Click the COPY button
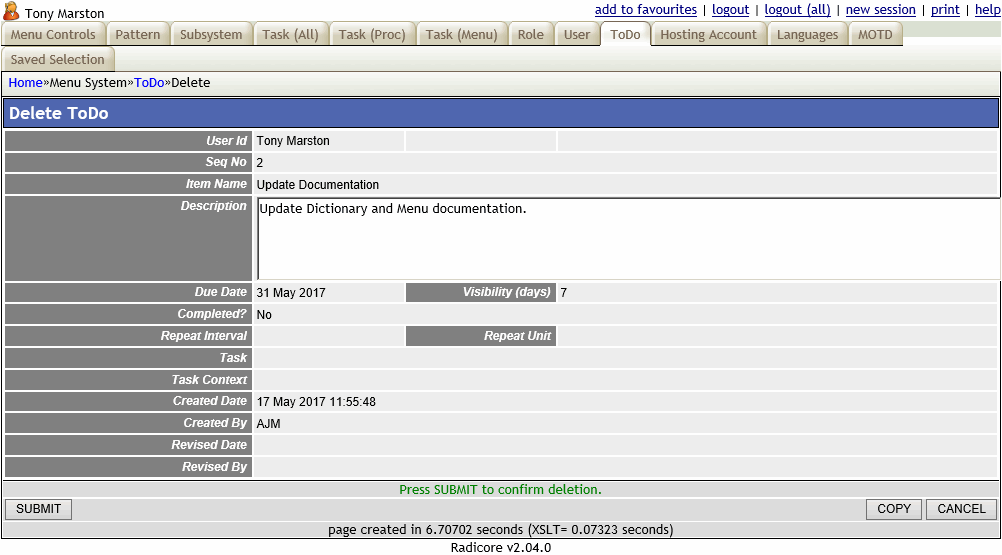The image size is (1002, 555). click(x=893, y=509)
